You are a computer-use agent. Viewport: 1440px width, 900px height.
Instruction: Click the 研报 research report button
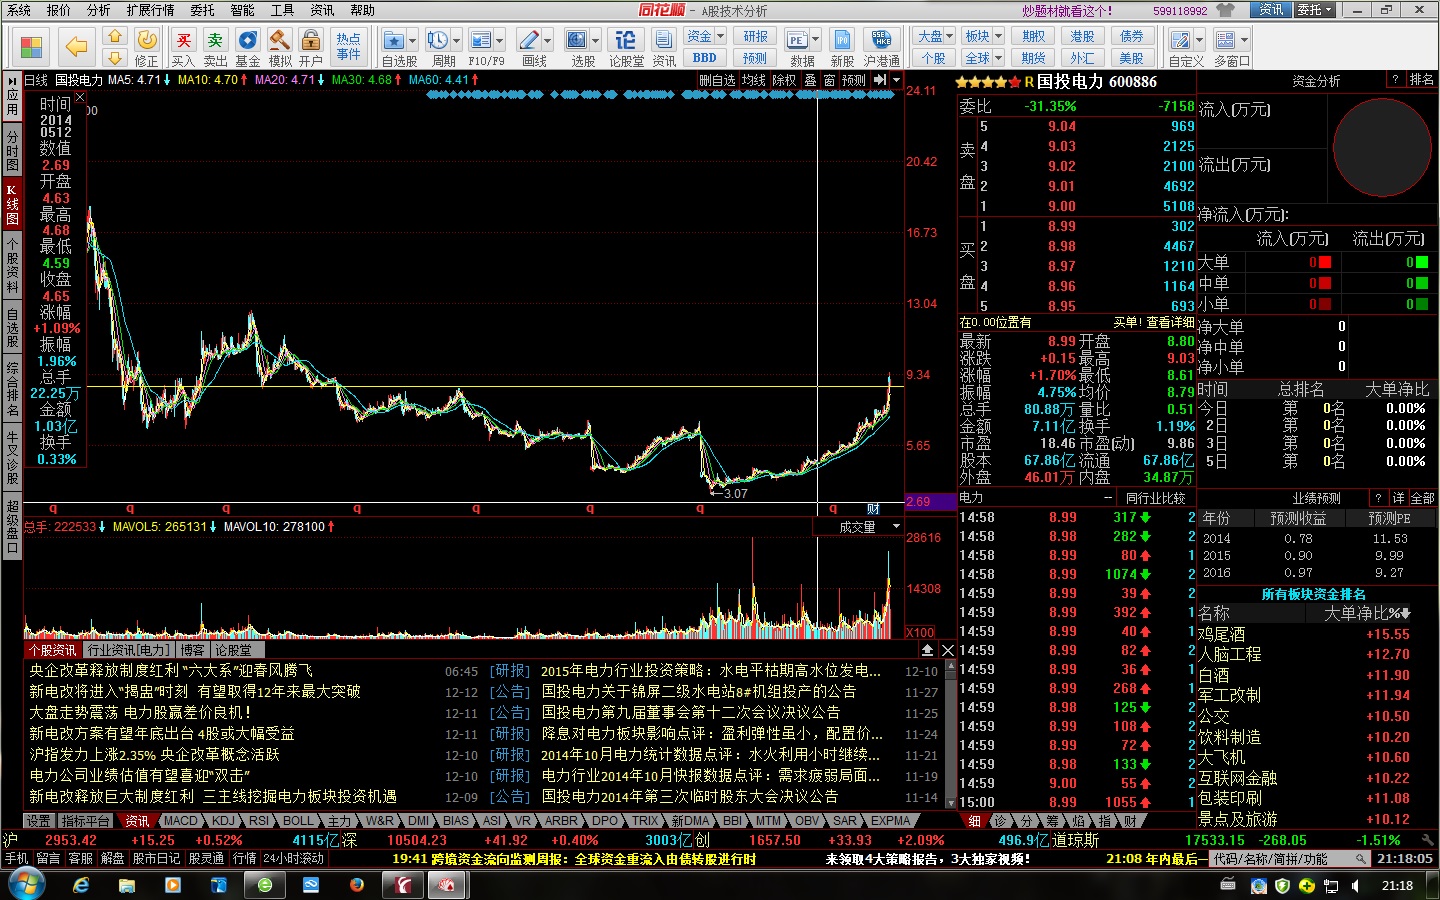pyautogui.click(x=756, y=36)
